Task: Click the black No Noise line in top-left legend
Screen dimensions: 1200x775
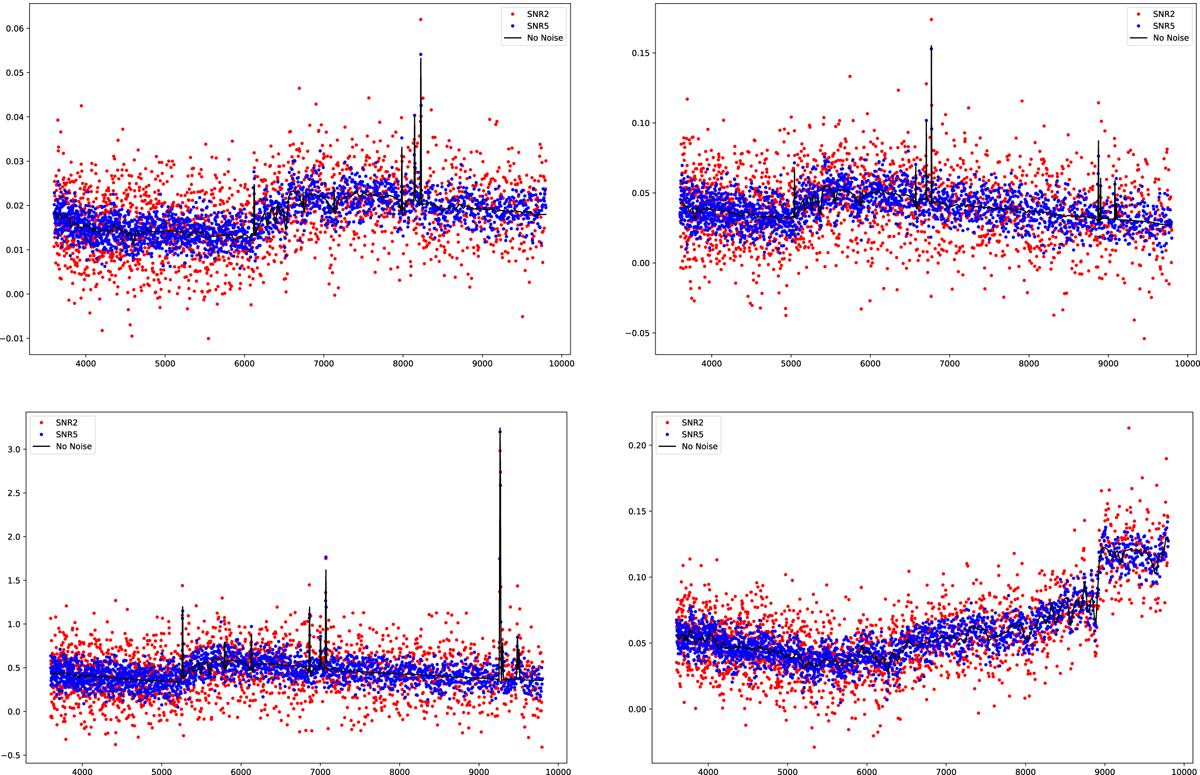Action: (x=513, y=38)
